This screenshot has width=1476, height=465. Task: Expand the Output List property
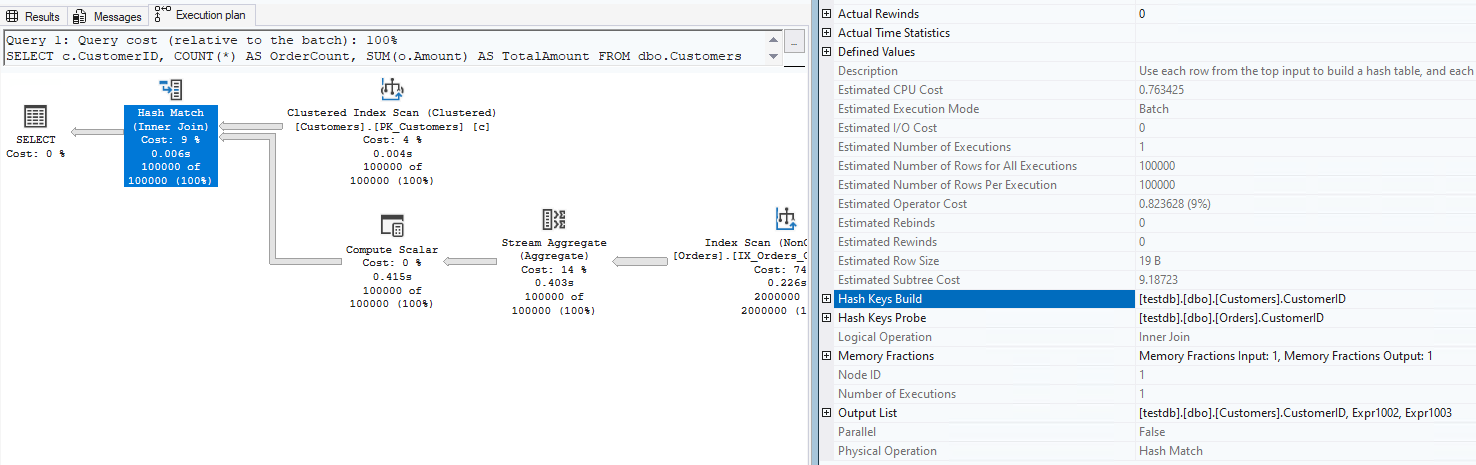(x=826, y=413)
